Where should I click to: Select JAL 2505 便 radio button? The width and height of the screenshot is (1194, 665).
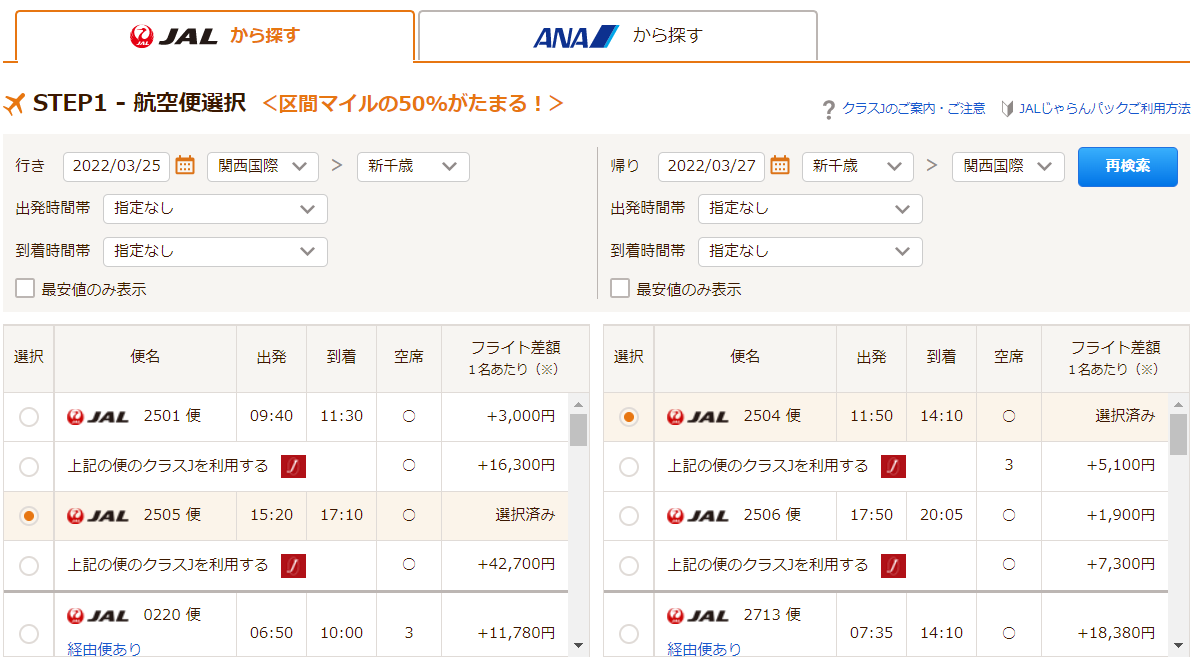pyautogui.click(x=29, y=516)
